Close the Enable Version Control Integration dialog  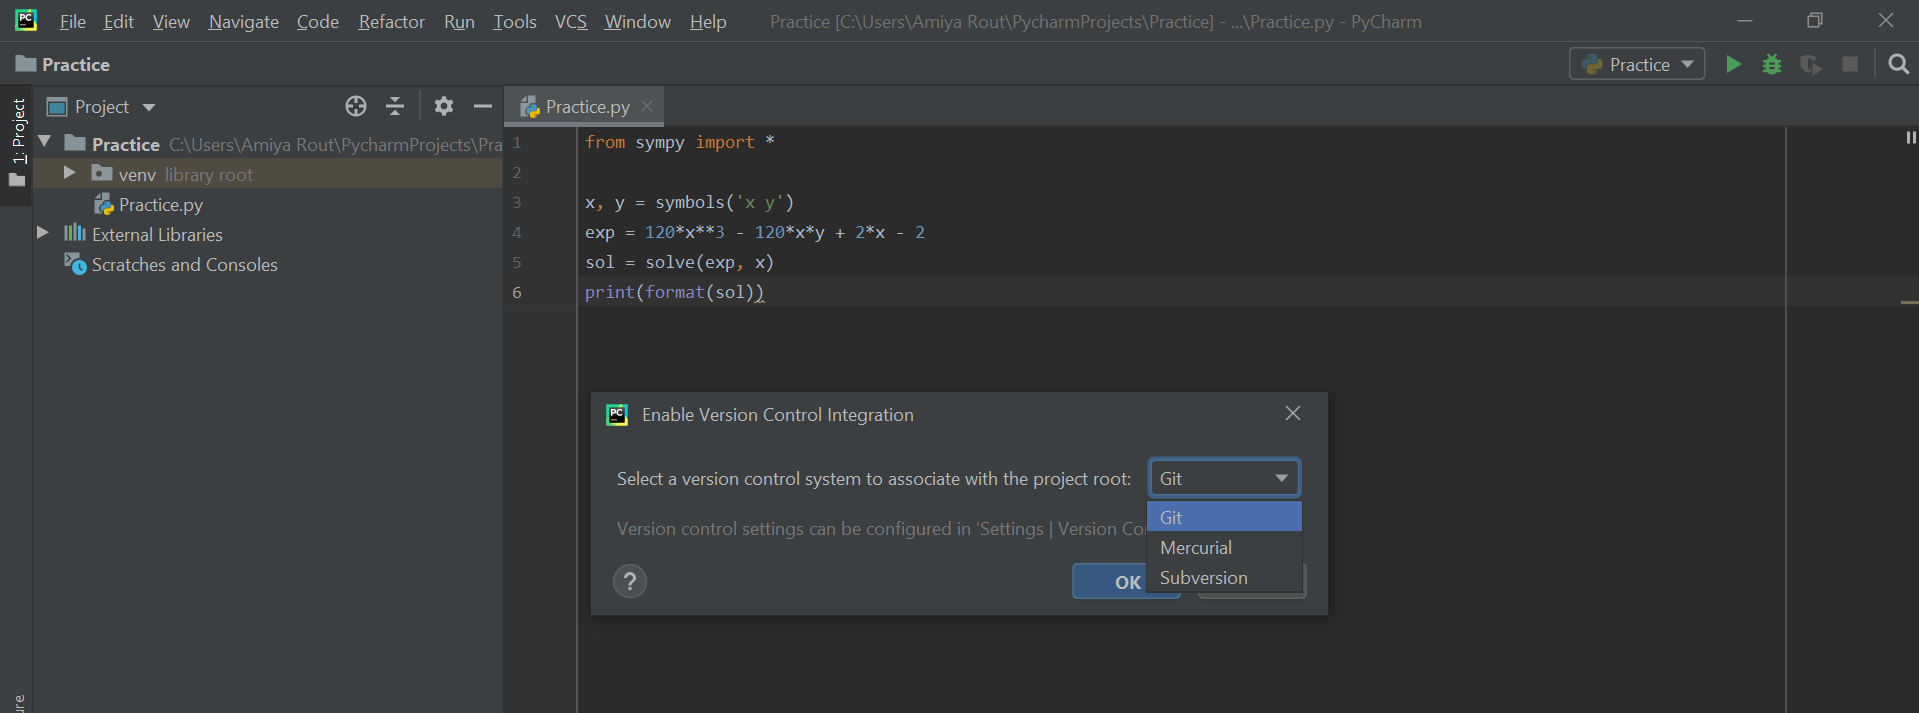[1293, 413]
